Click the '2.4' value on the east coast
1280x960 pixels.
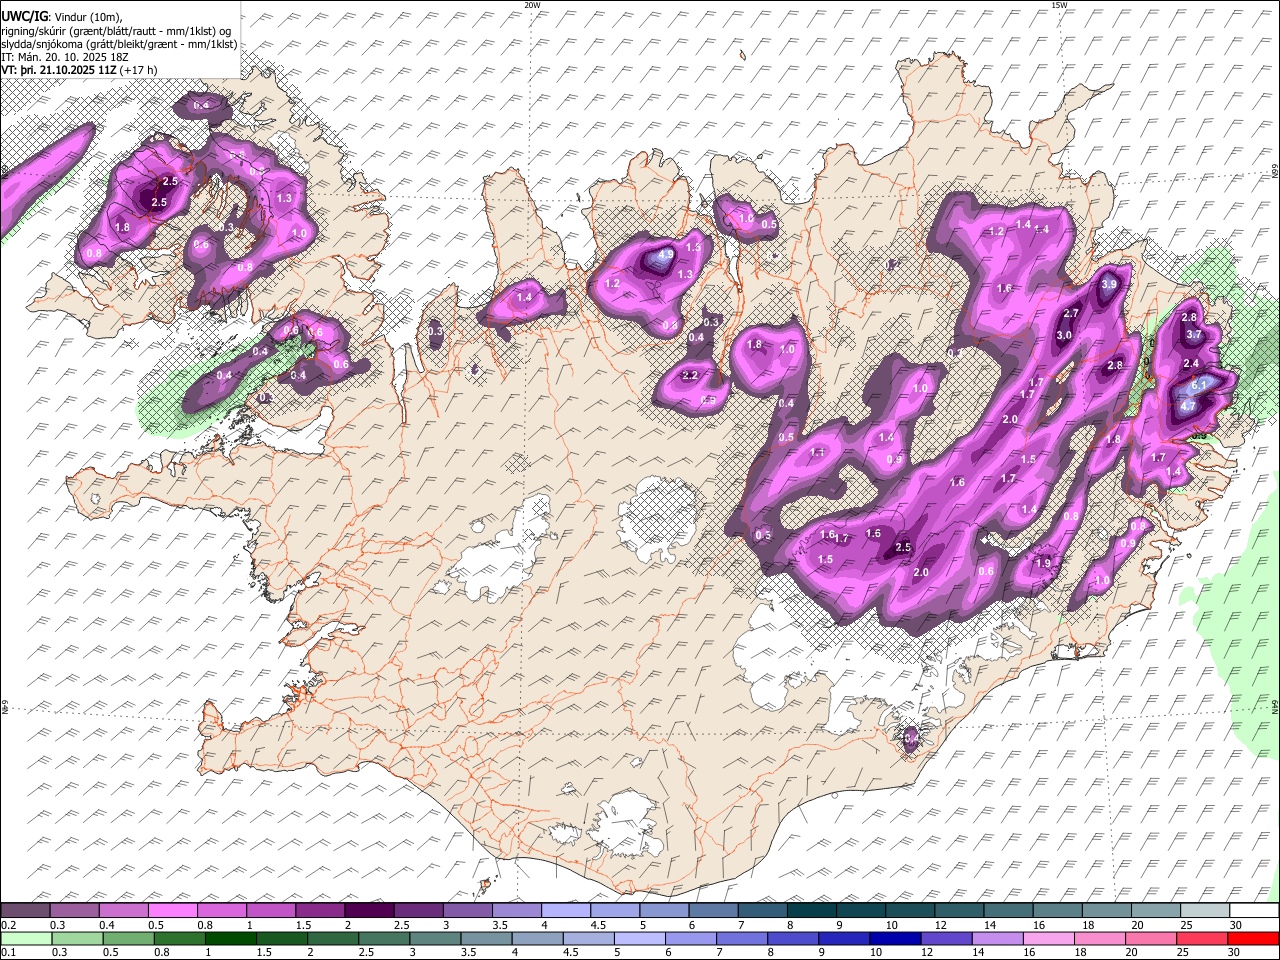(1190, 363)
